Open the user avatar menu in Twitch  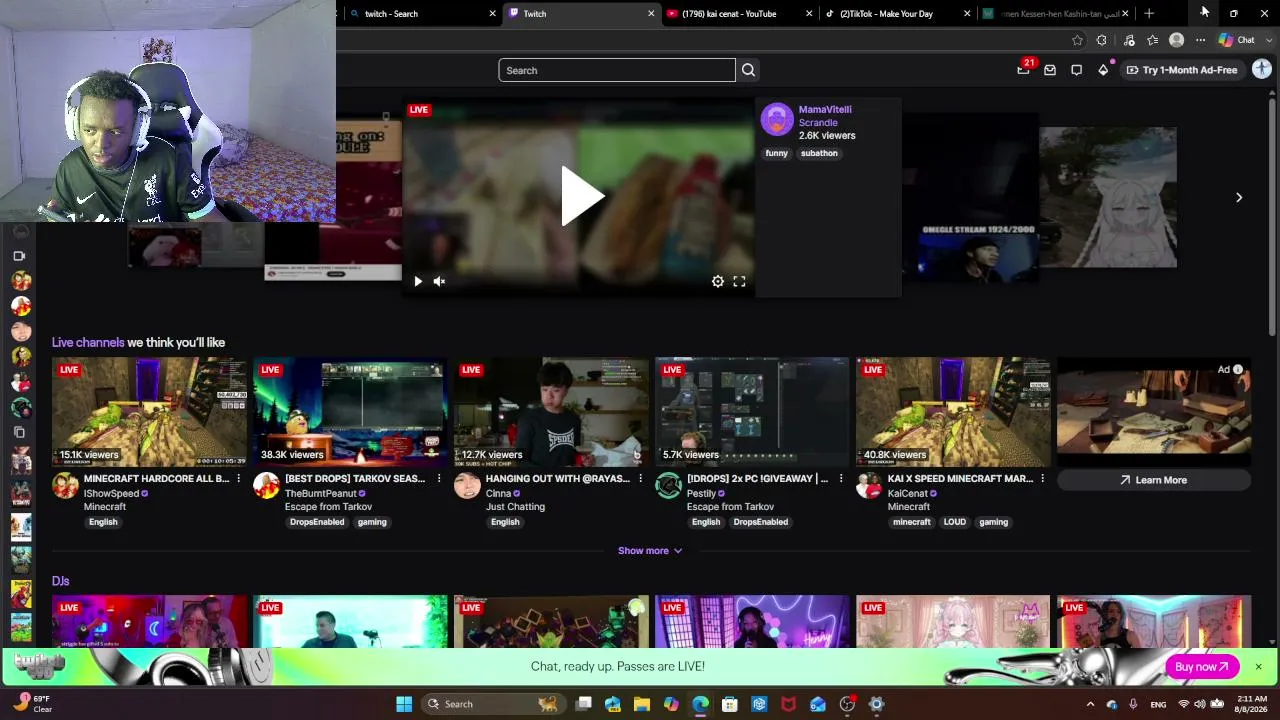(x=1262, y=69)
